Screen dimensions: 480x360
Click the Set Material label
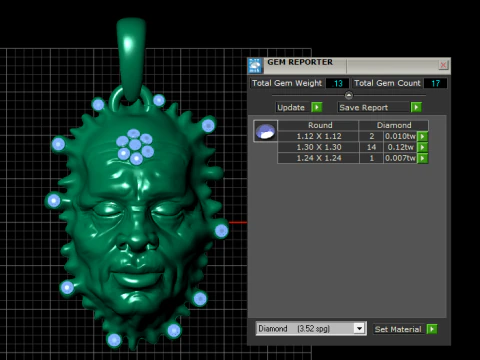click(x=398, y=329)
